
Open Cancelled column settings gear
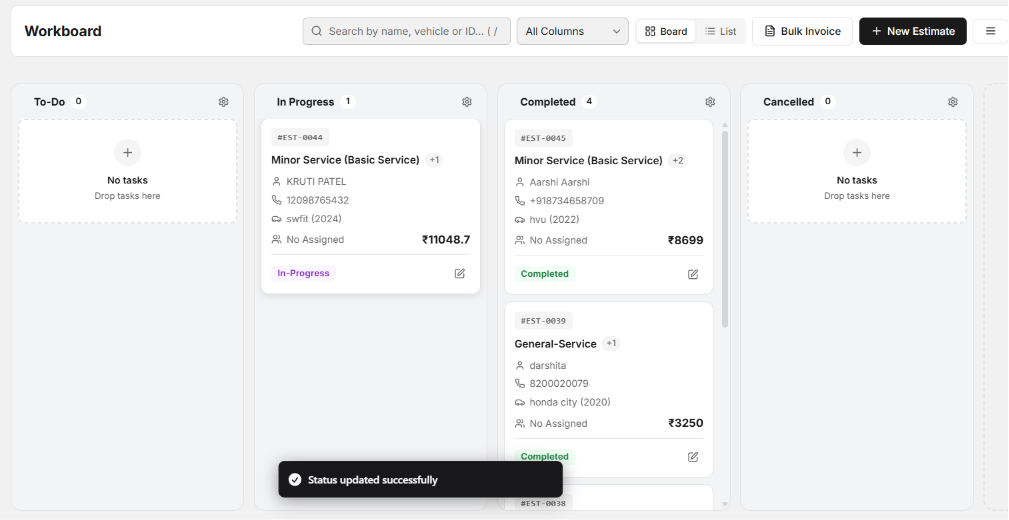point(953,102)
